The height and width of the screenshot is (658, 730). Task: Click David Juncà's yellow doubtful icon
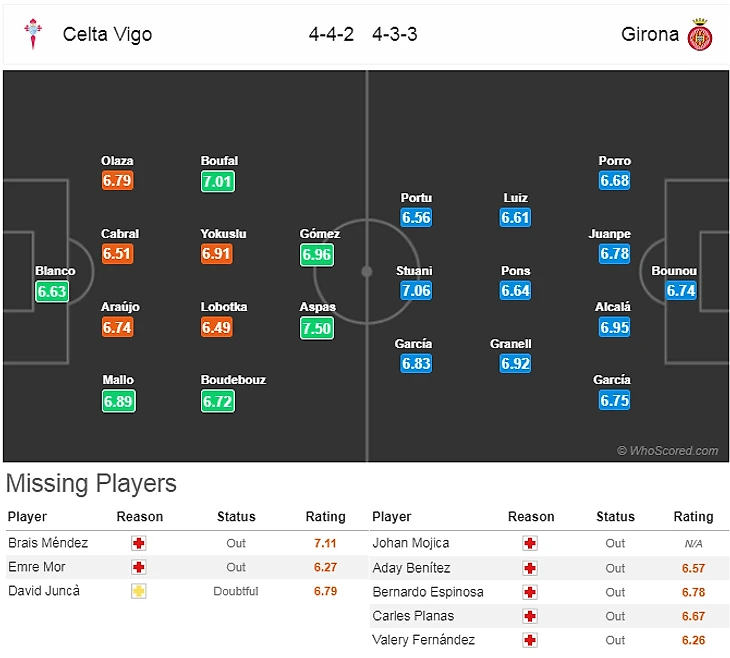coord(139,591)
